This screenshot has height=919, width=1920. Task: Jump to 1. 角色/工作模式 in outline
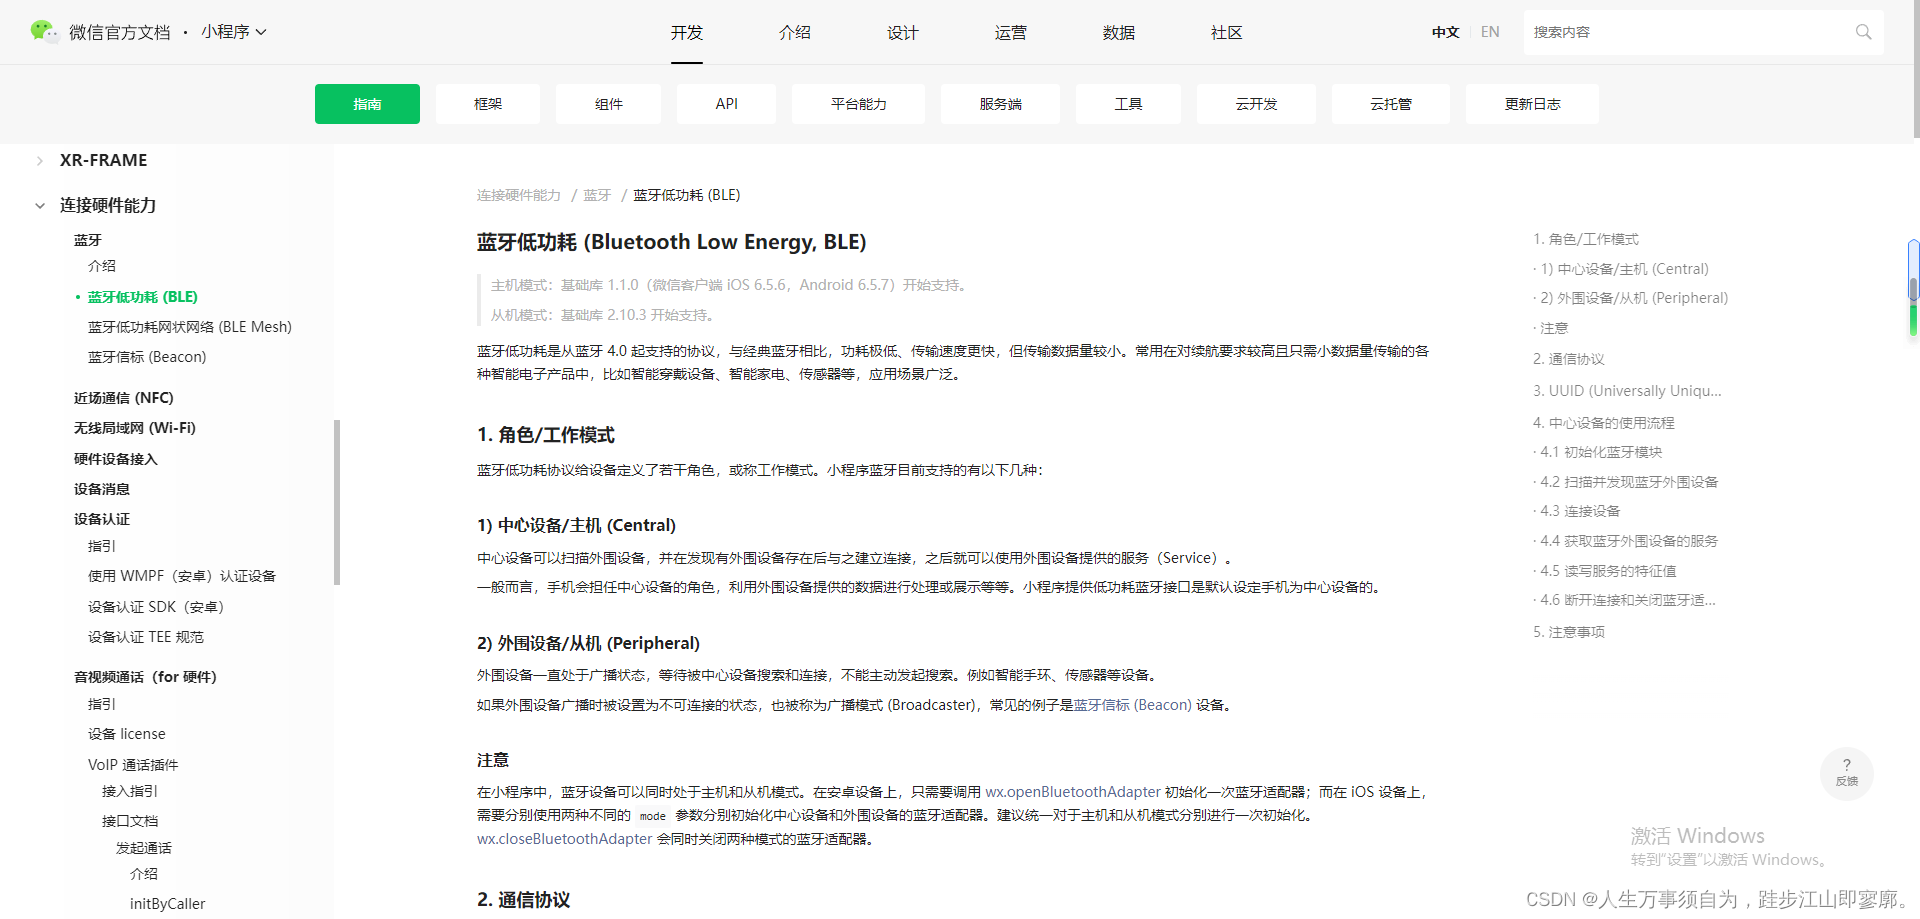[1586, 239]
